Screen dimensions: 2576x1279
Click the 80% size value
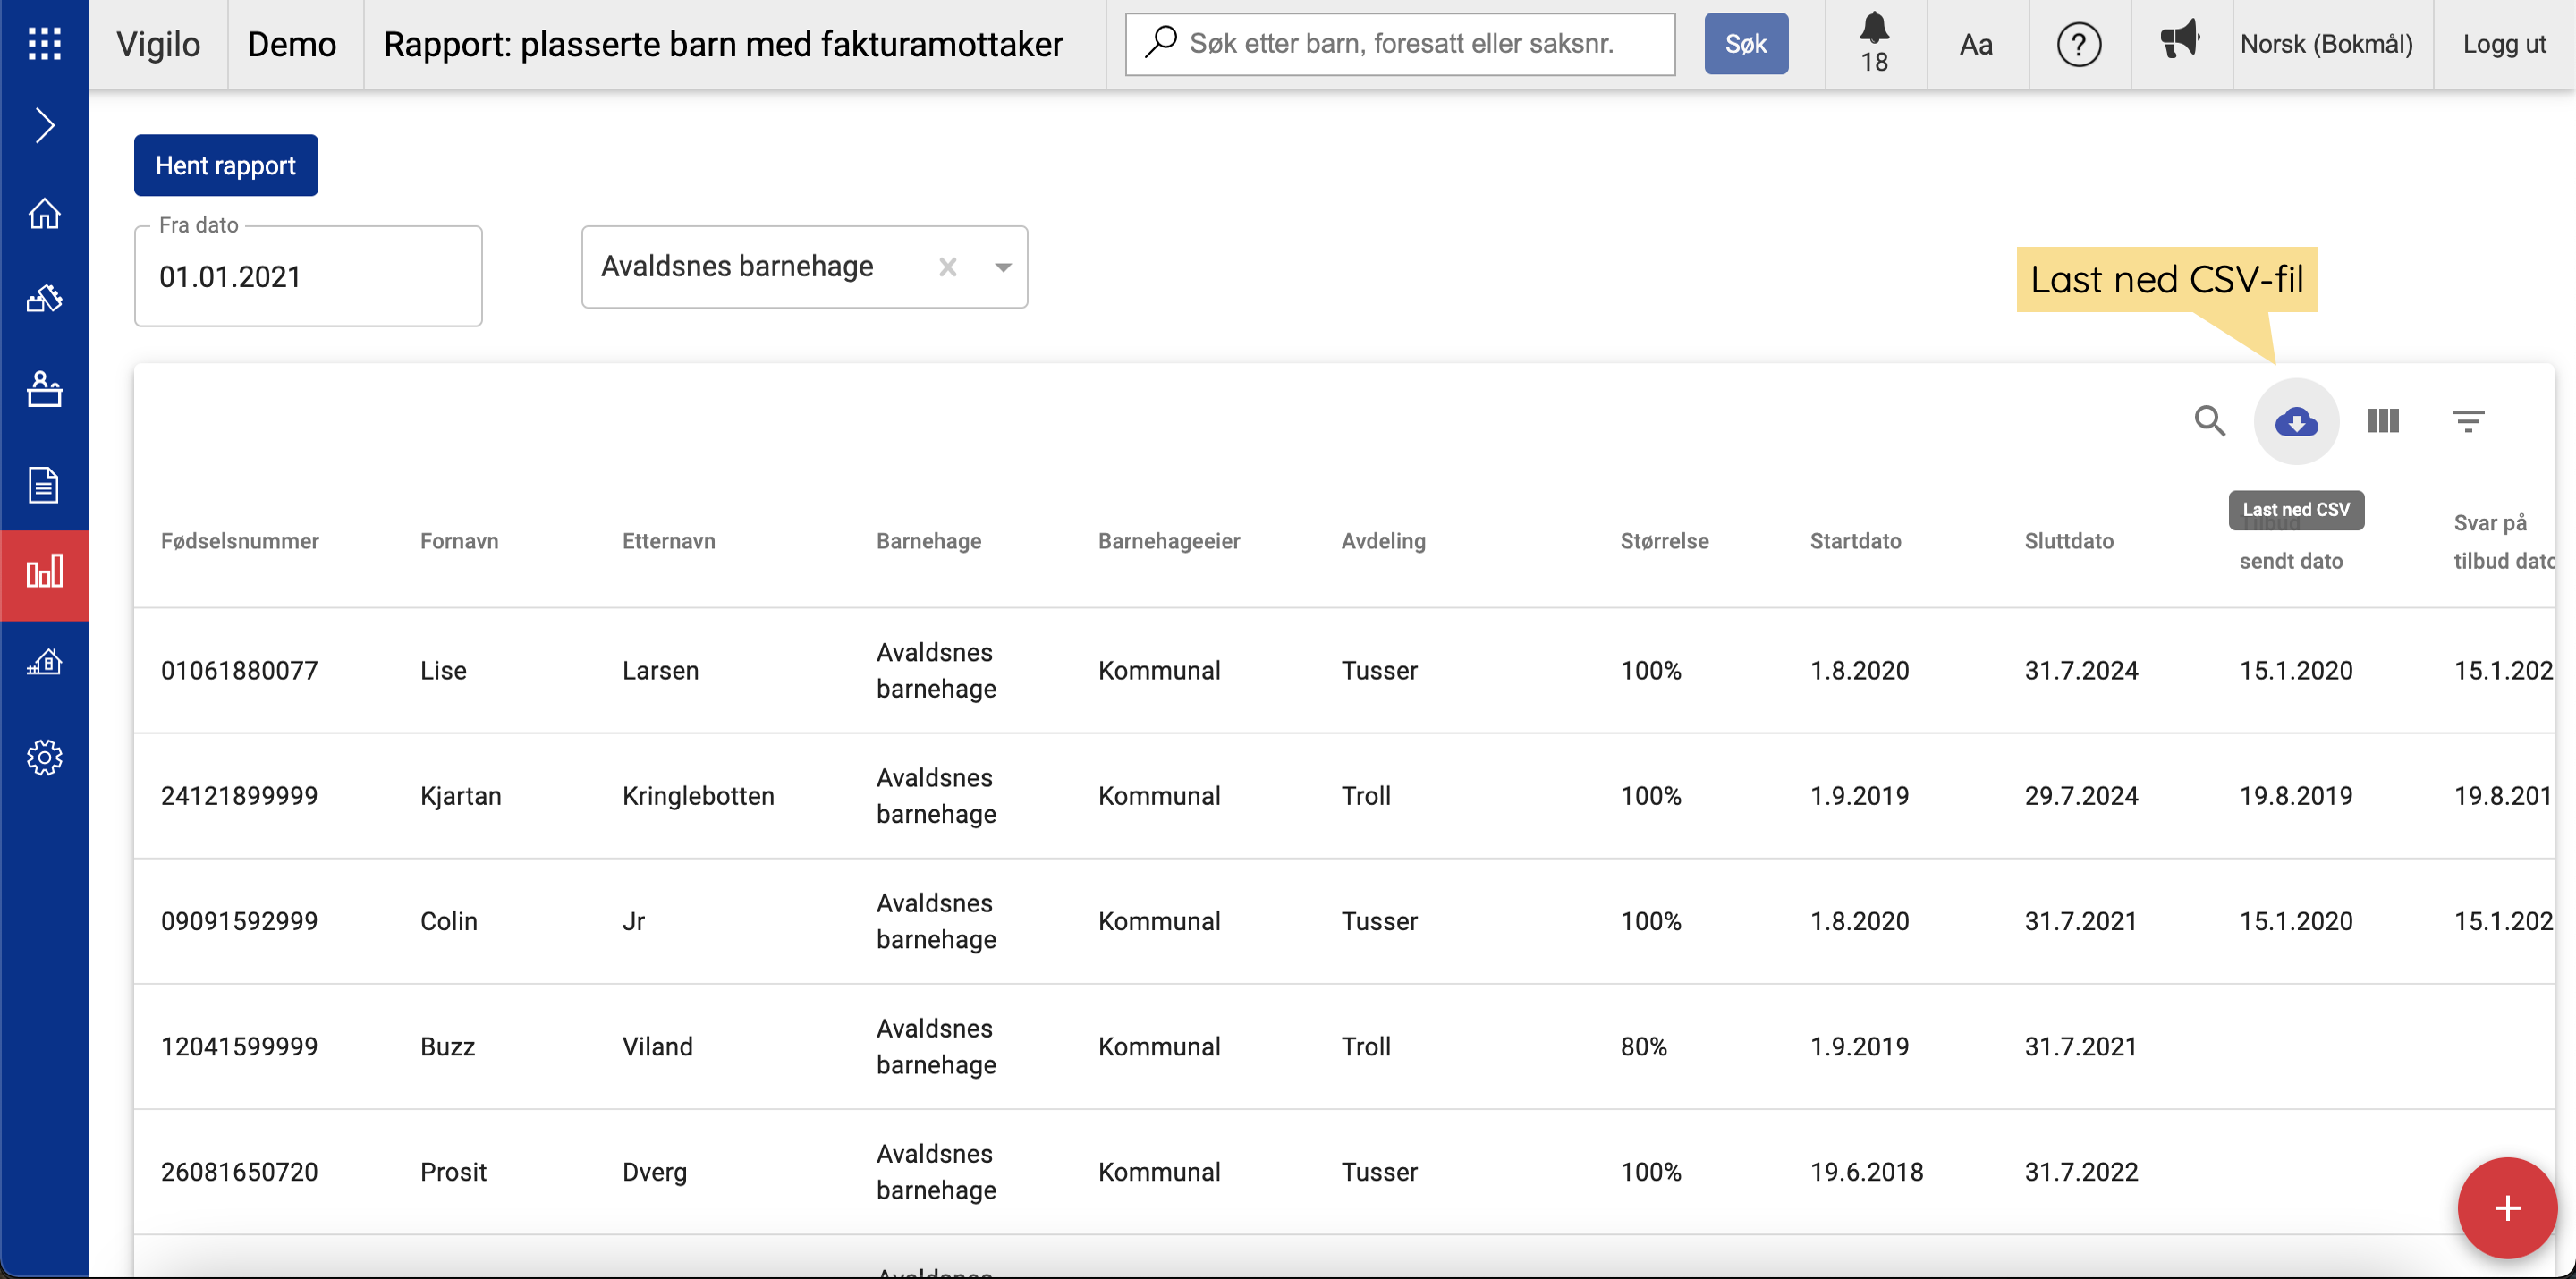(1643, 1046)
